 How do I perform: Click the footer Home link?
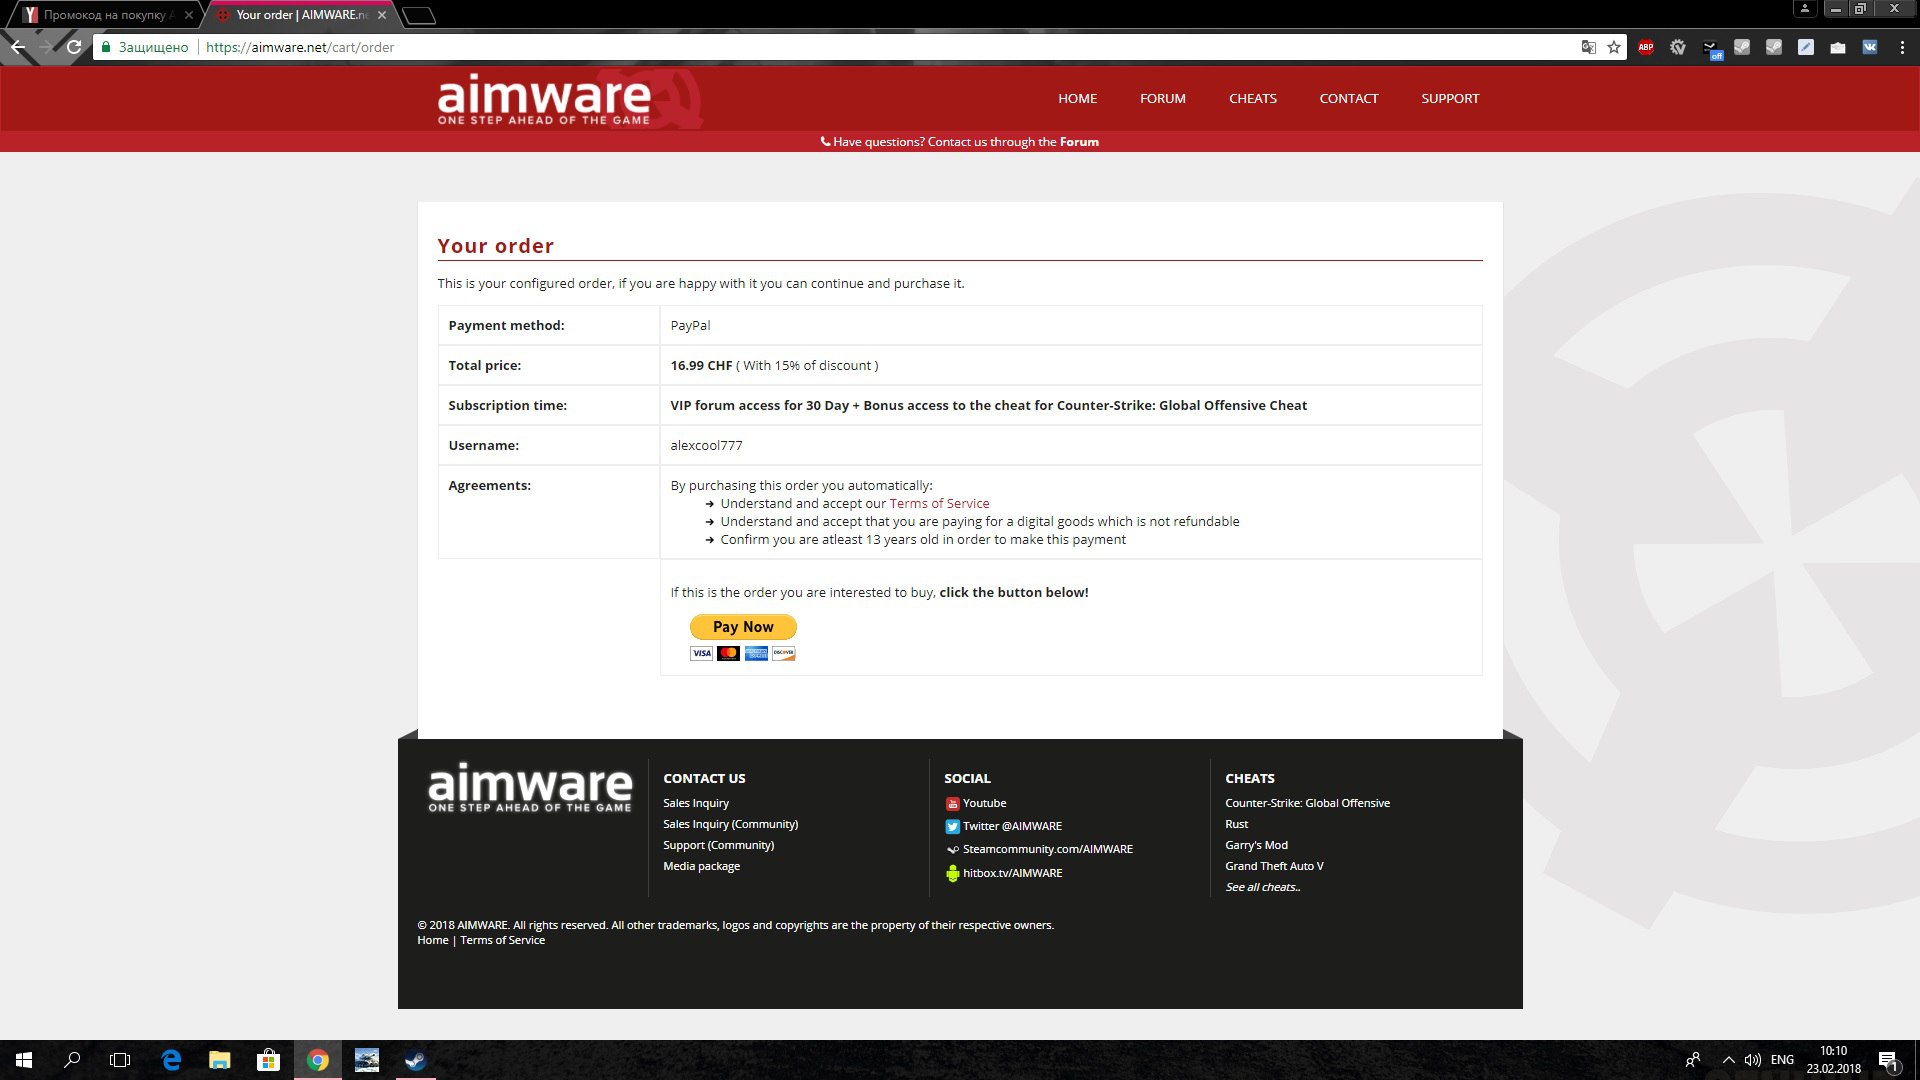coord(432,940)
